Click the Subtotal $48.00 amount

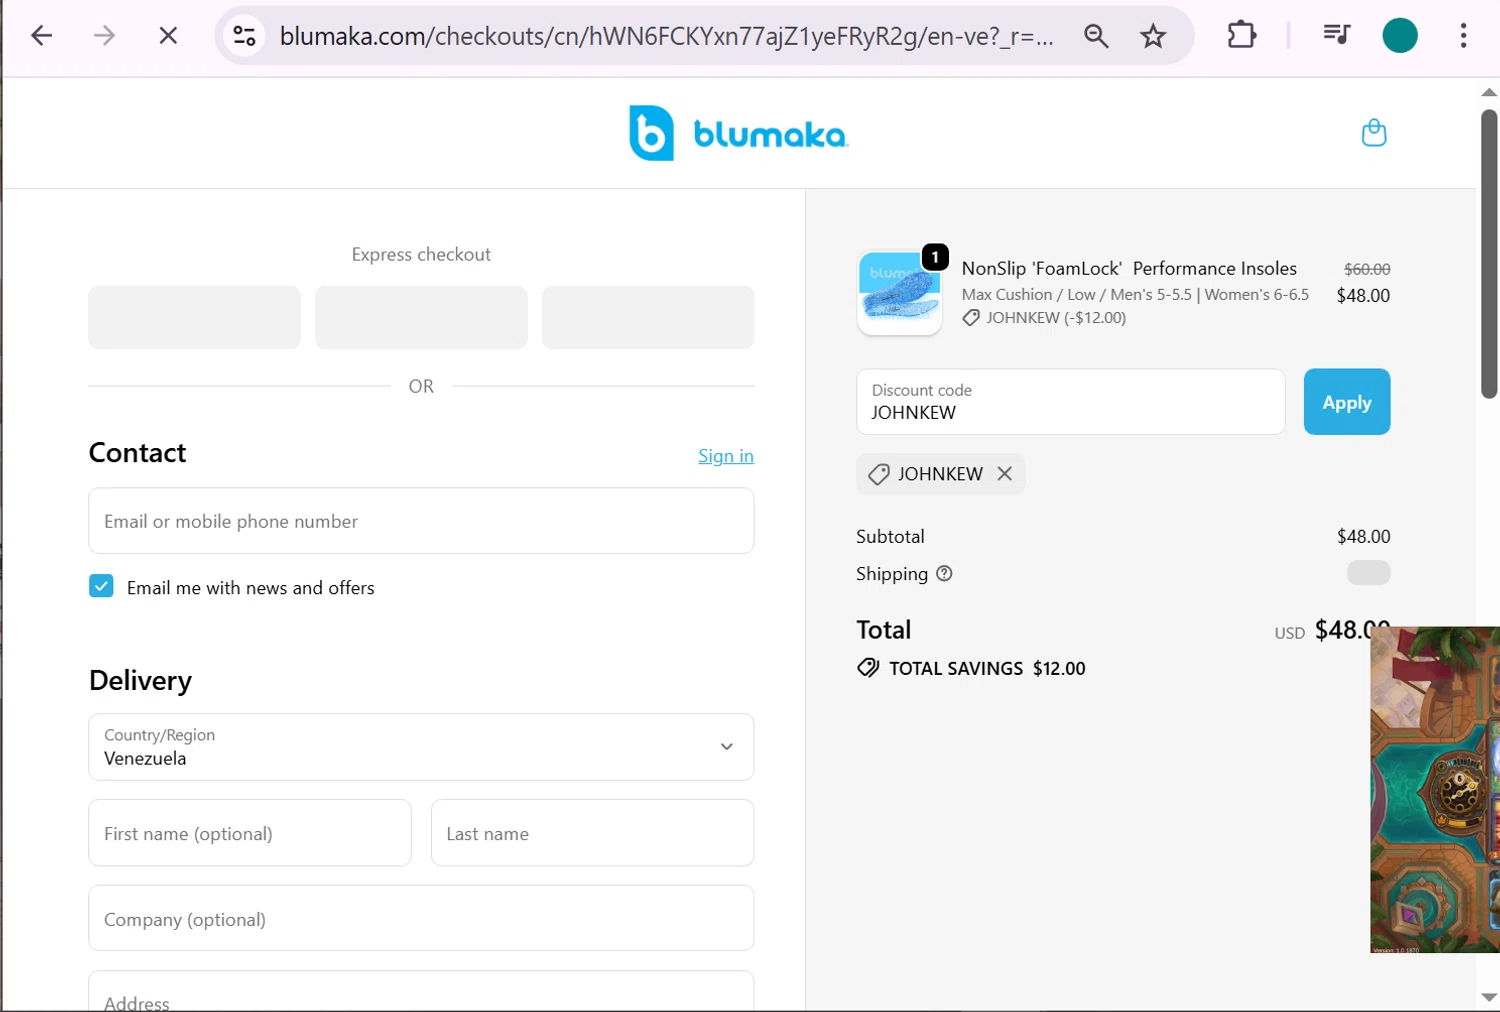[x=1363, y=537]
